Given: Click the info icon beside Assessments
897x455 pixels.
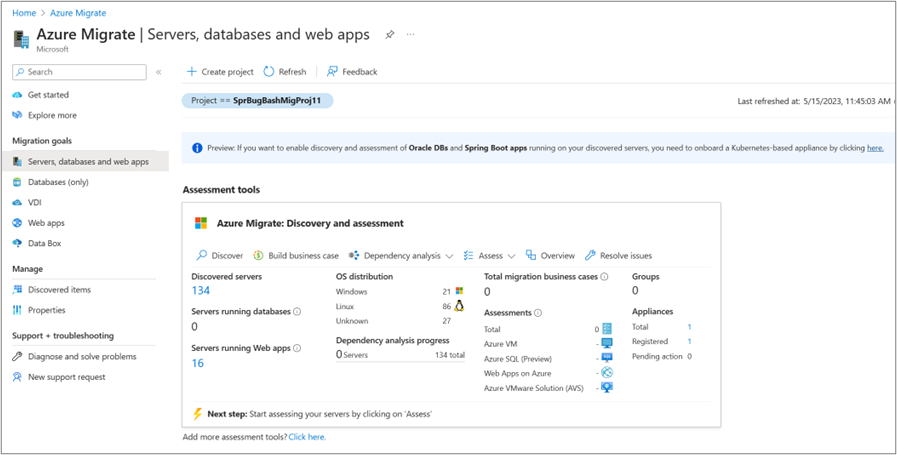Looking at the screenshot, I should (539, 313).
